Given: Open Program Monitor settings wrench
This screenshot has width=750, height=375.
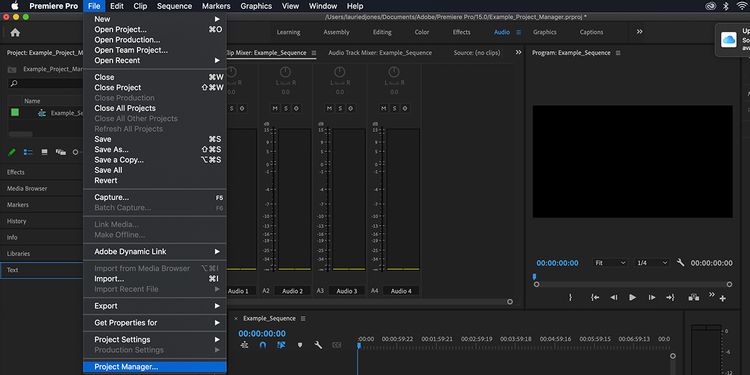Looking at the screenshot, I should point(681,263).
